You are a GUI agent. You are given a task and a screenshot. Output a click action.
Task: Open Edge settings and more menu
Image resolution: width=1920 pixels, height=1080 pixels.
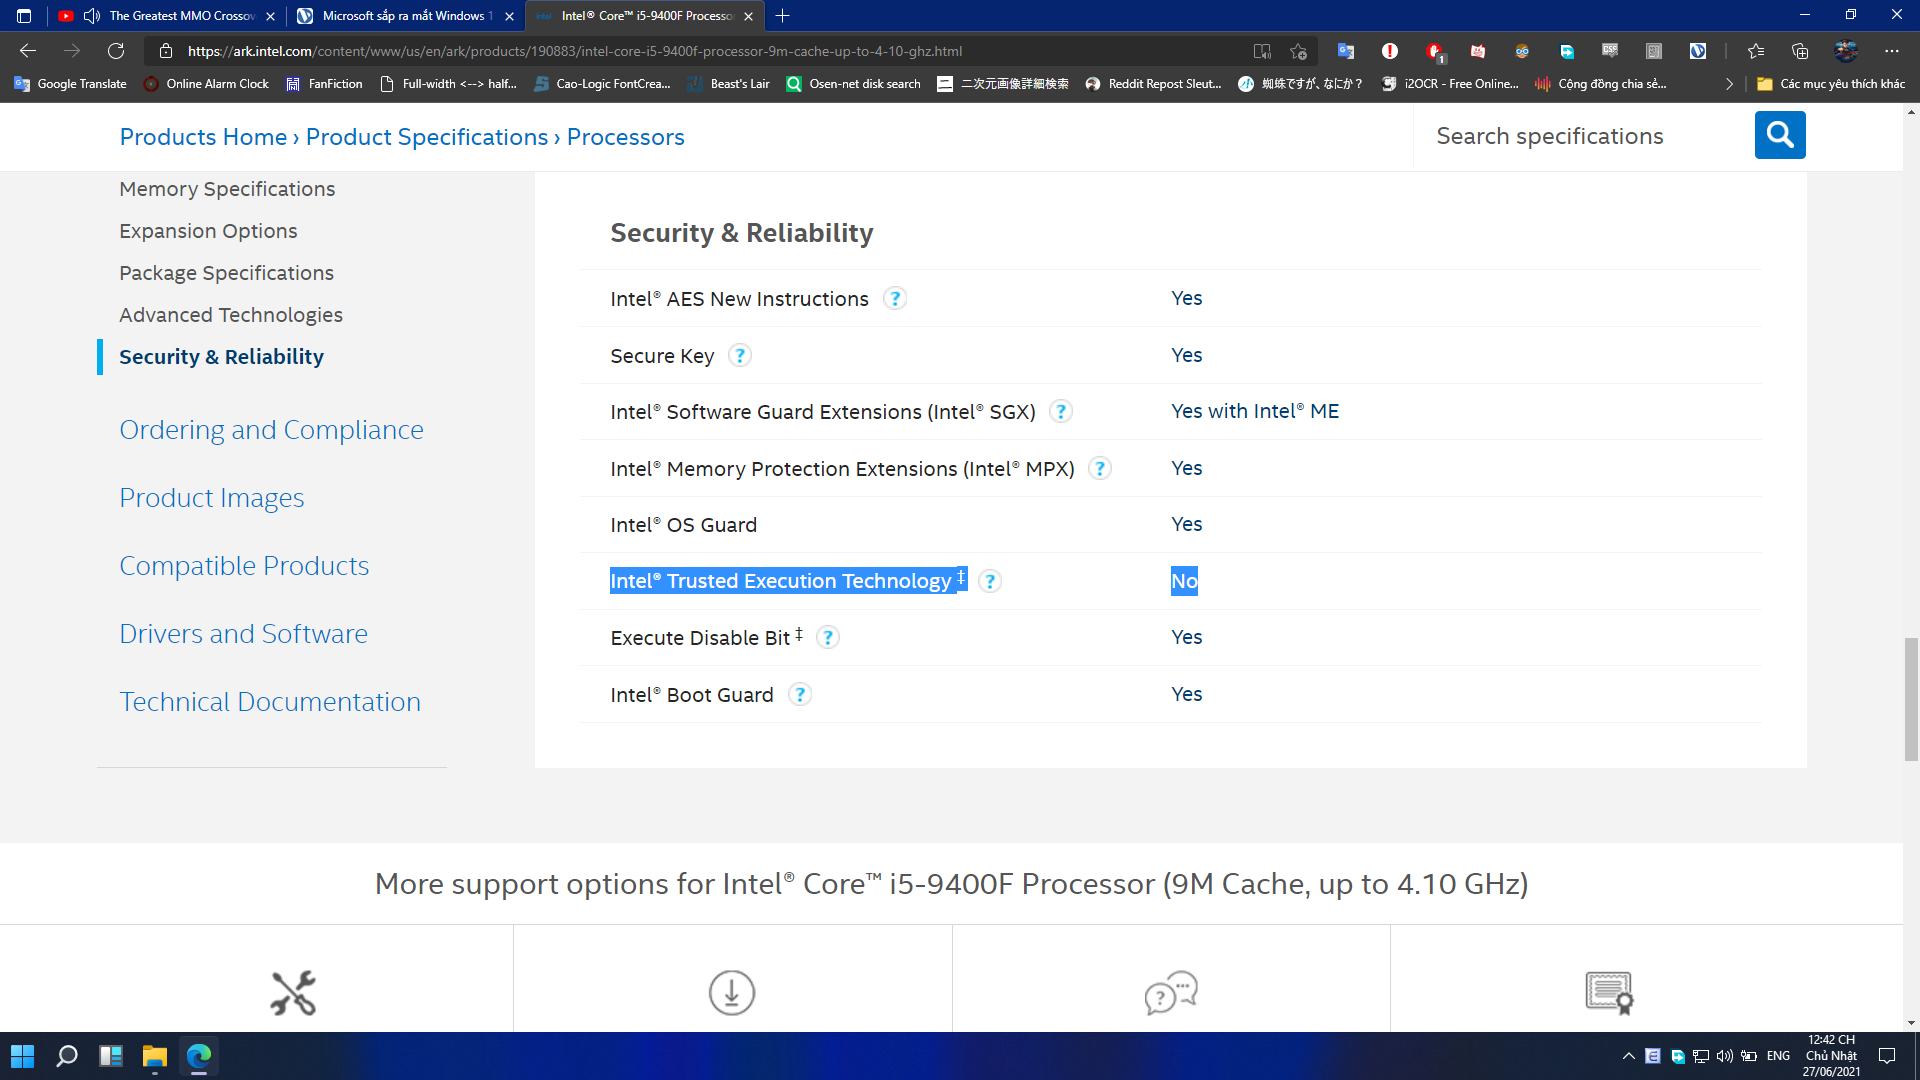click(x=1891, y=51)
